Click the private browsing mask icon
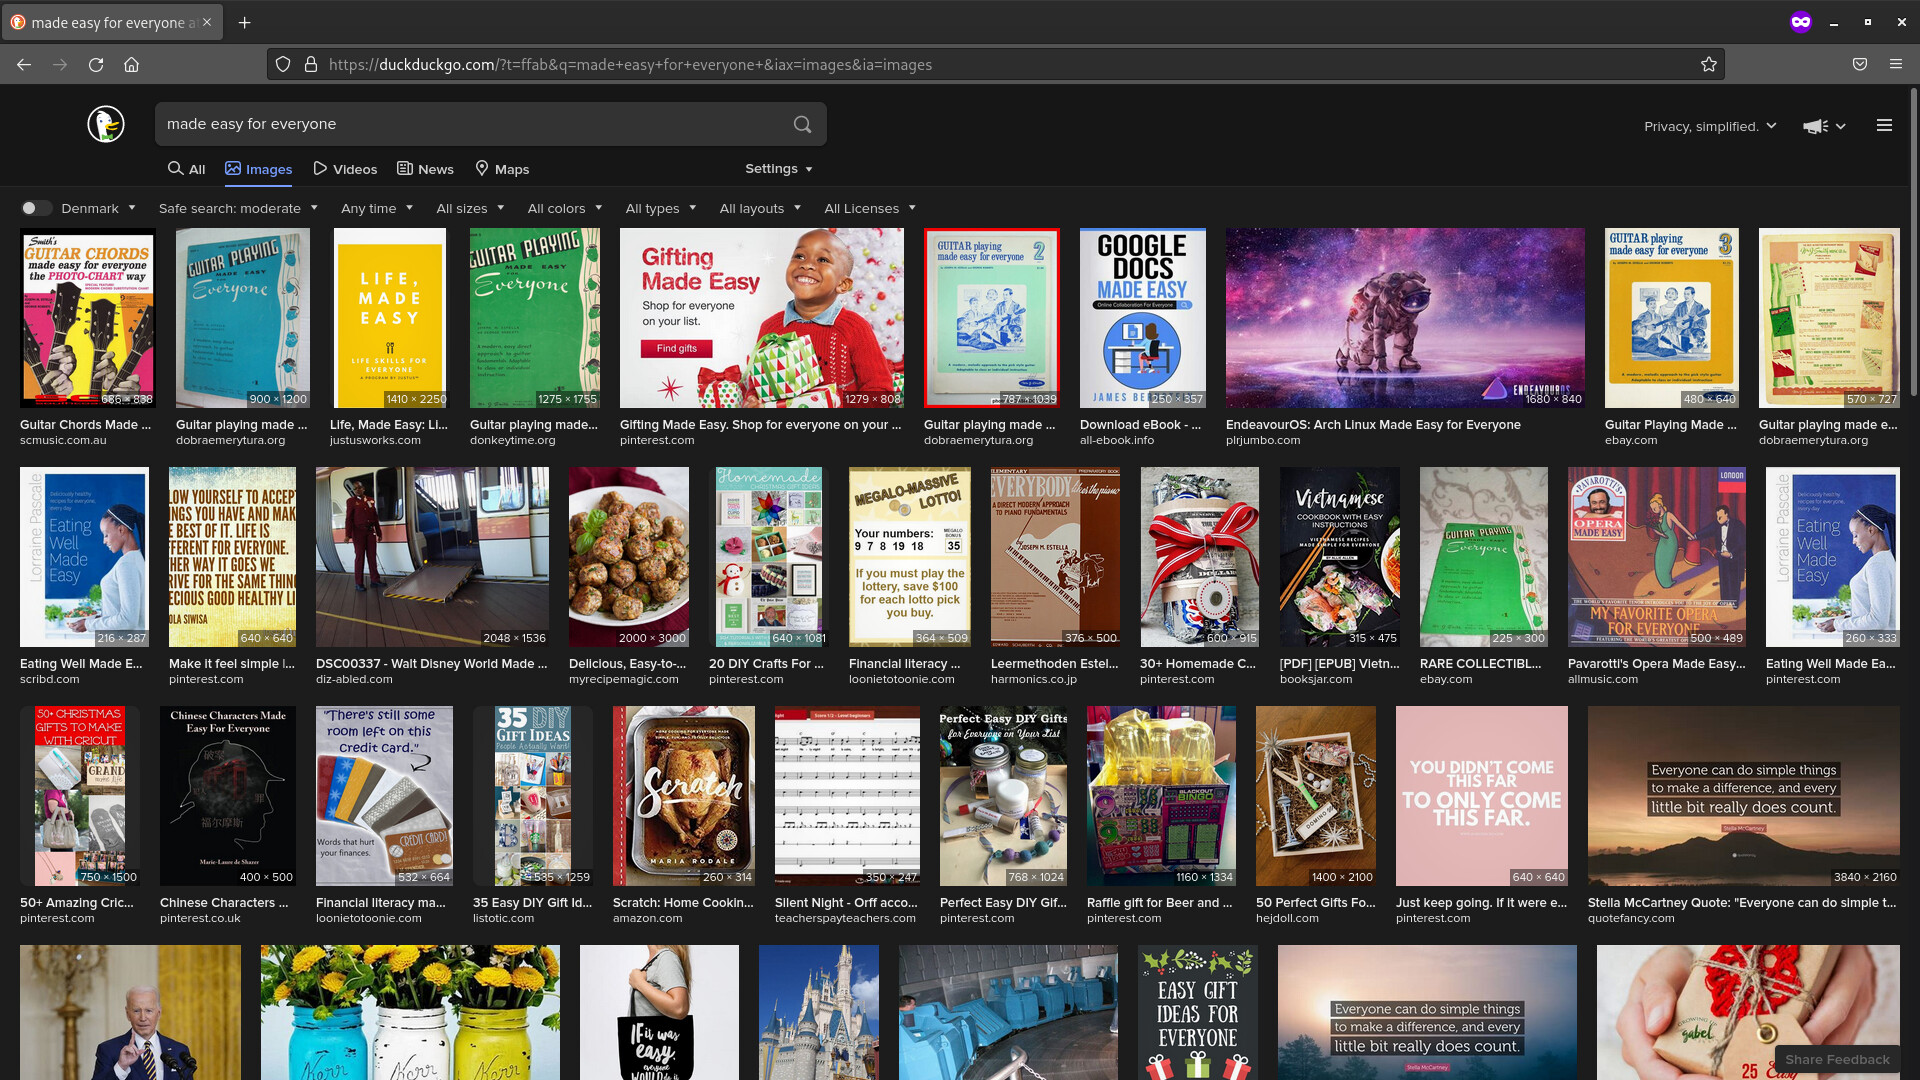 tap(1801, 22)
